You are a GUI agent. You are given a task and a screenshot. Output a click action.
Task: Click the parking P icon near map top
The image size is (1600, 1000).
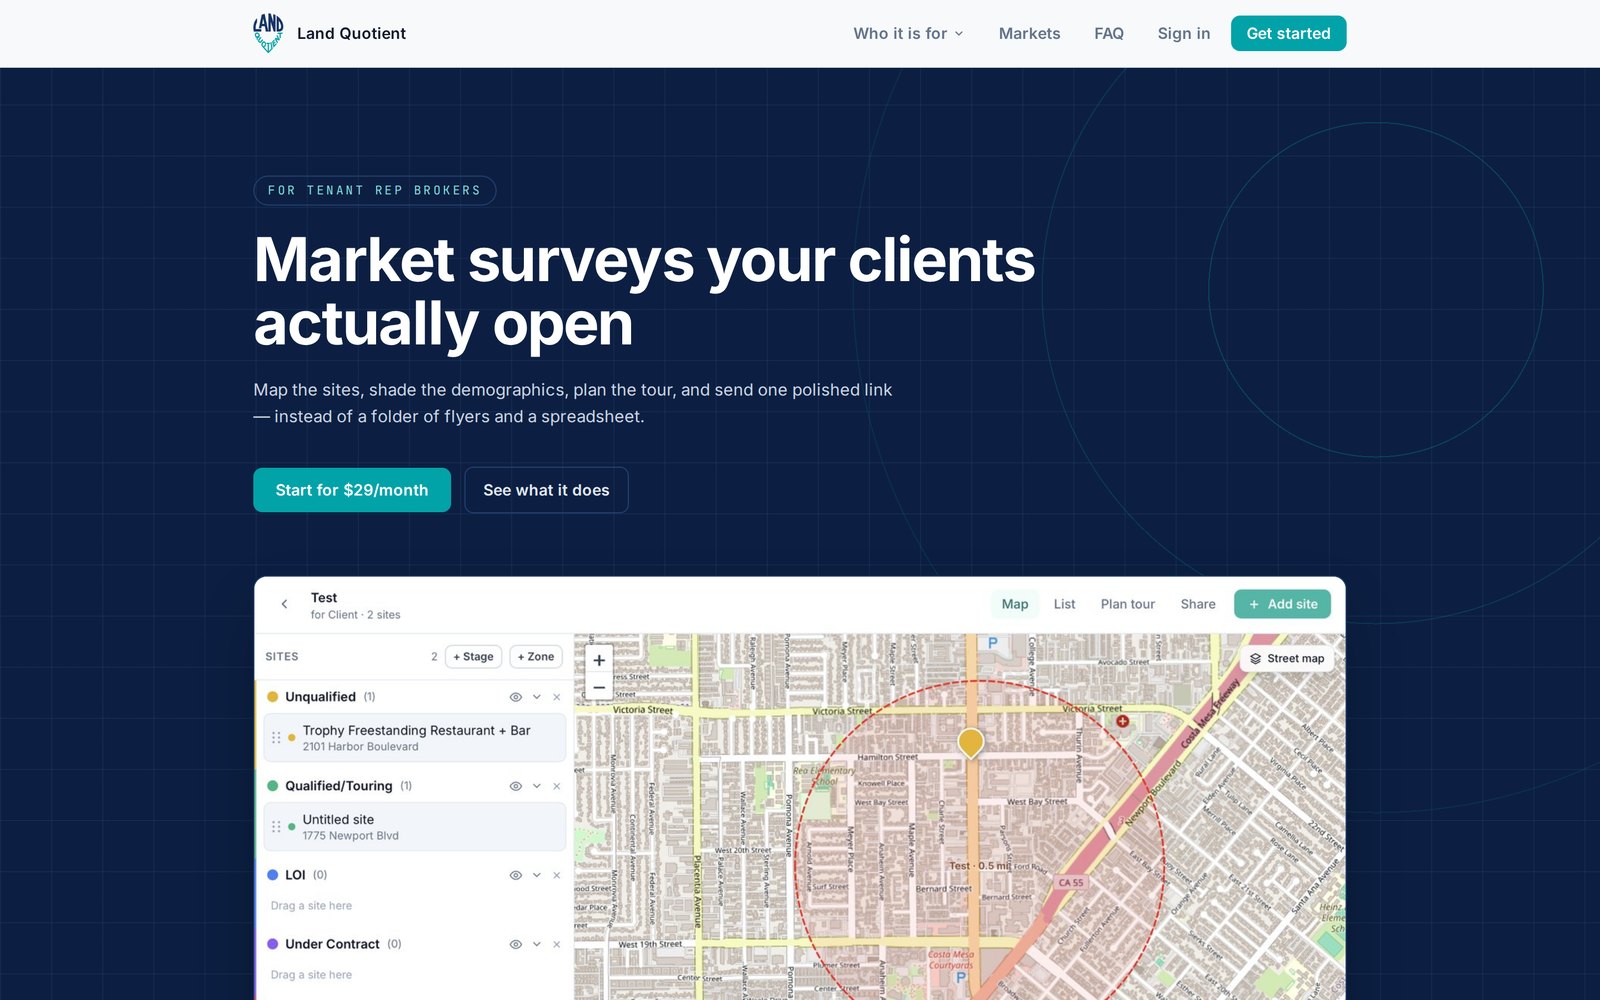click(993, 643)
